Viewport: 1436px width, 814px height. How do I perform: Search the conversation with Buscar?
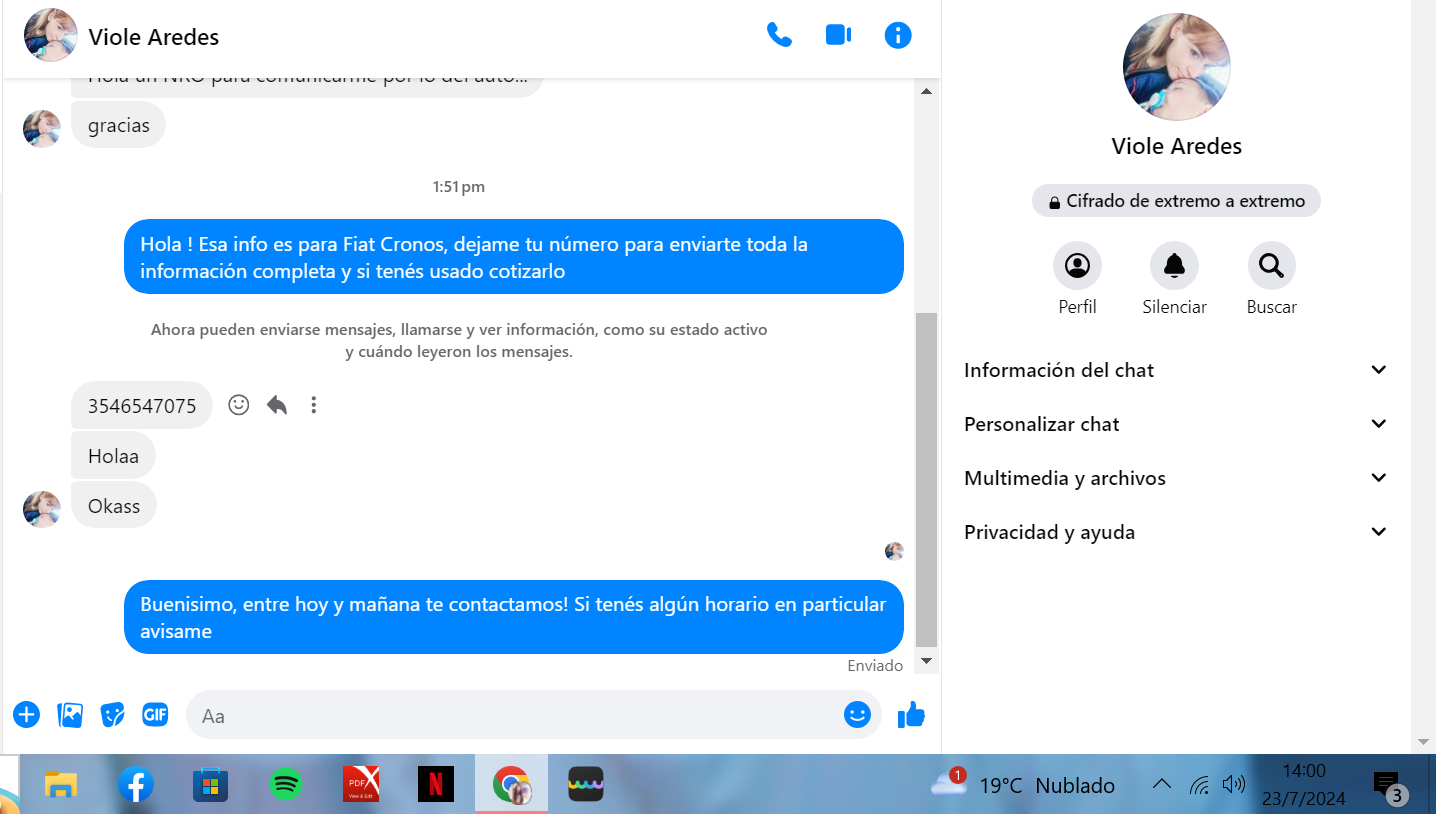click(x=1271, y=266)
